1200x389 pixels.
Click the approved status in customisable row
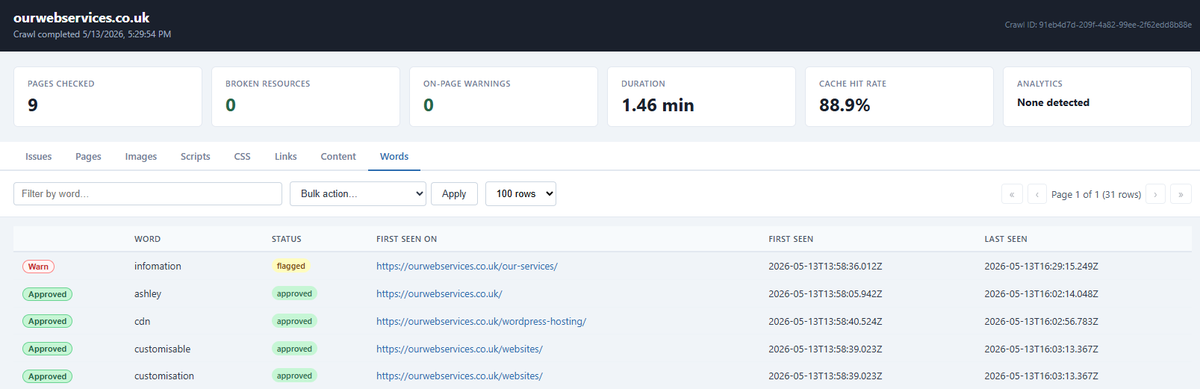pyautogui.click(x=294, y=349)
